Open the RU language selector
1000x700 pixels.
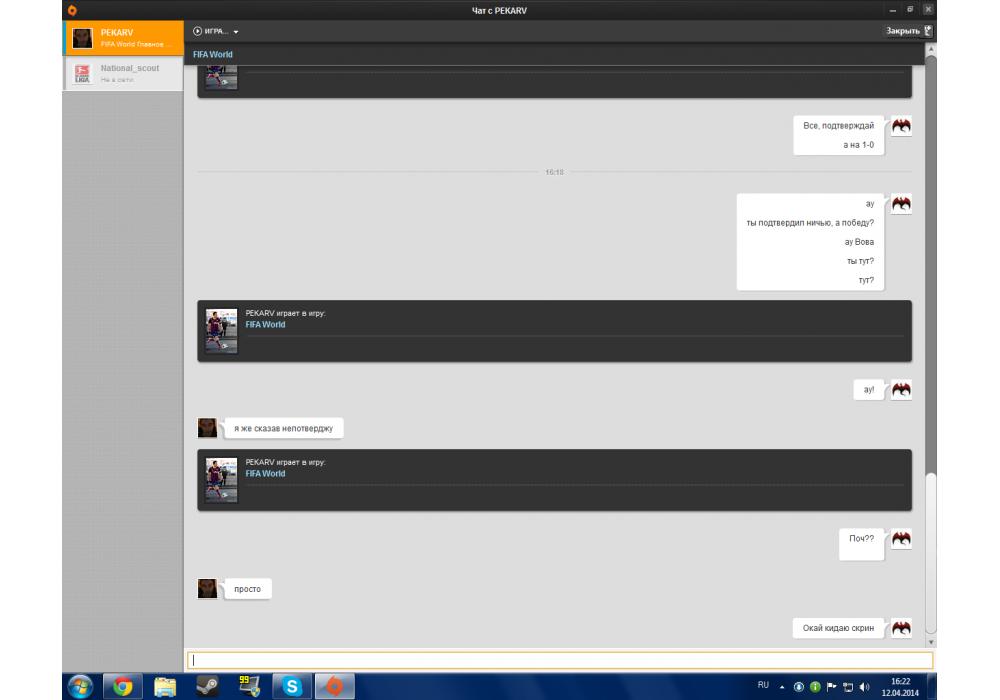click(x=763, y=685)
